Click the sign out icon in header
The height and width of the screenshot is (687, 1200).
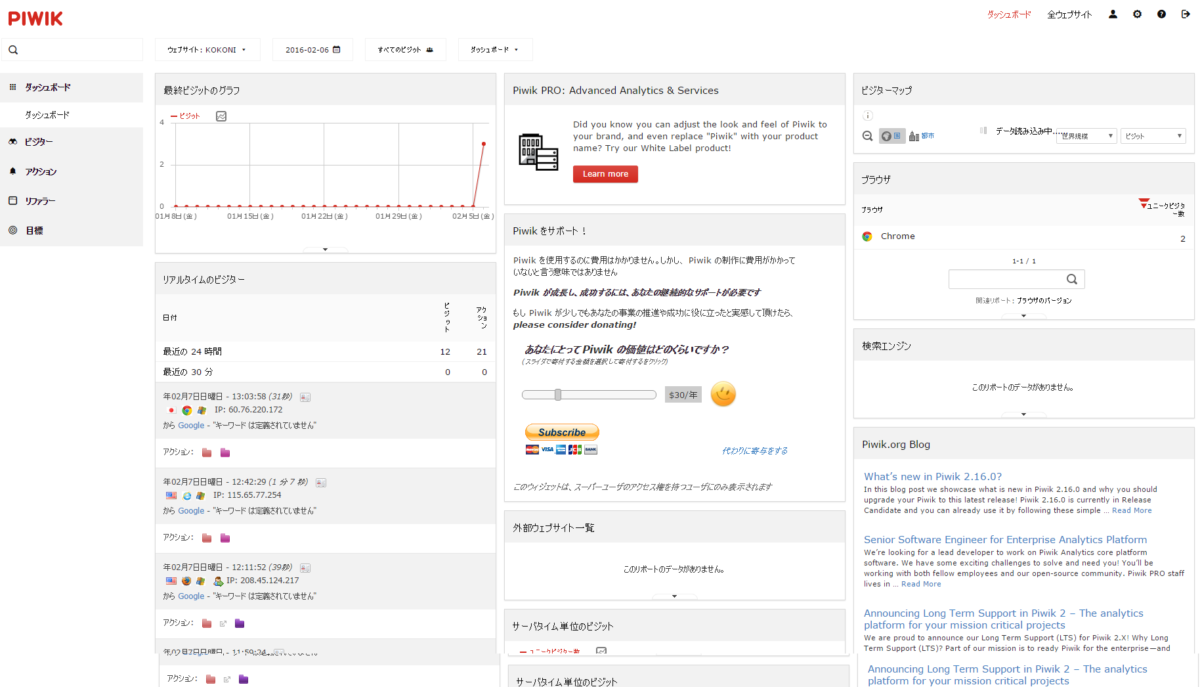(x=1185, y=15)
